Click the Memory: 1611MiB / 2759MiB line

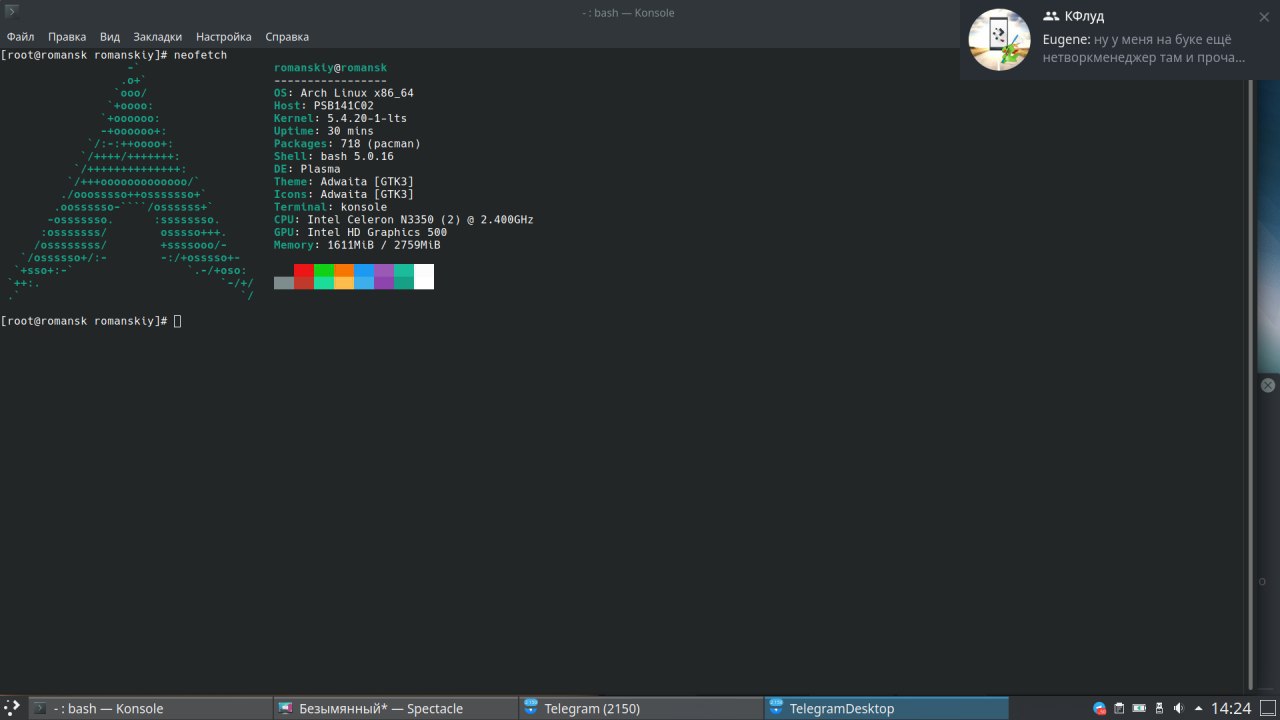(357, 245)
